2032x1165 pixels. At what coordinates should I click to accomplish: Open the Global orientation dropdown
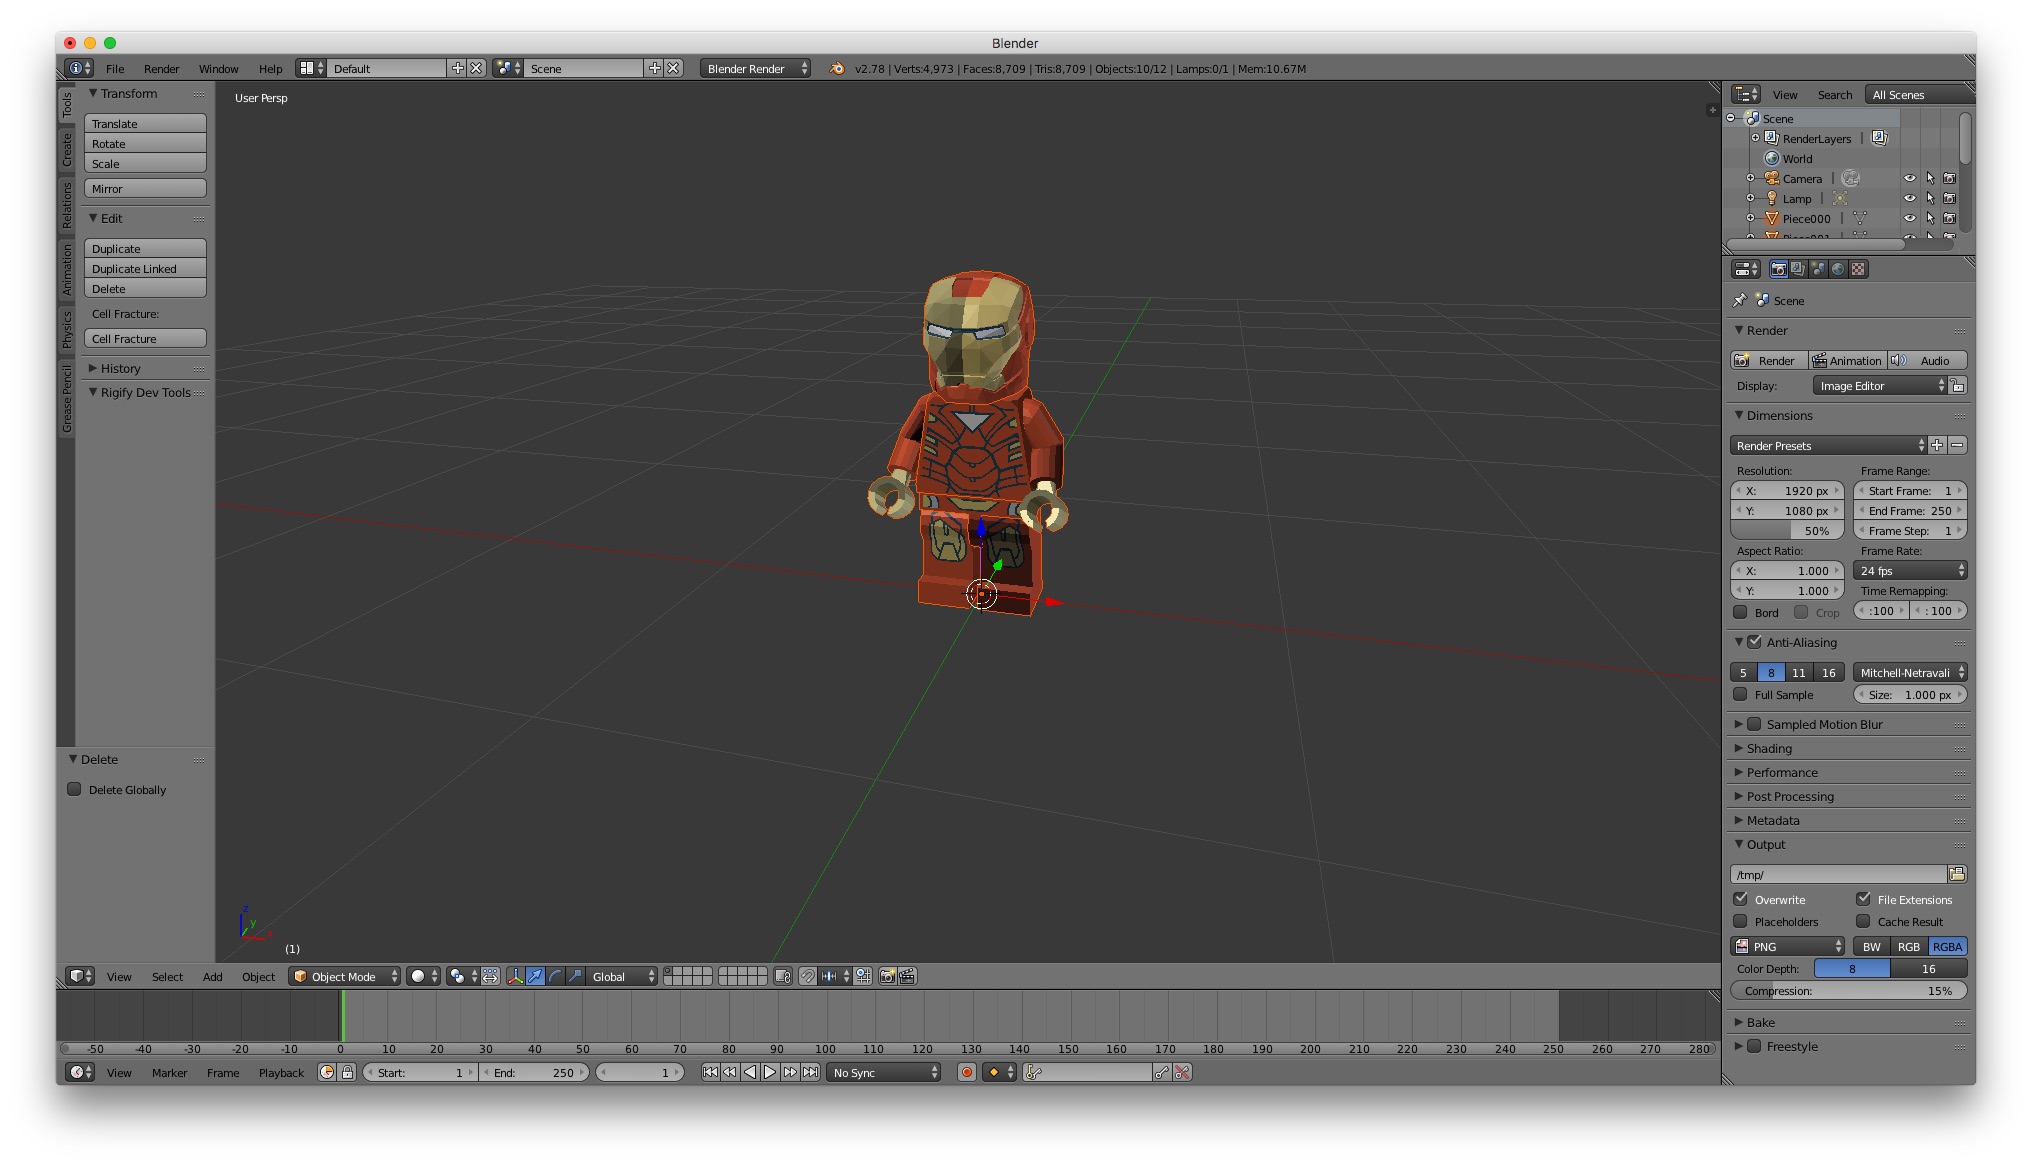pyautogui.click(x=621, y=977)
